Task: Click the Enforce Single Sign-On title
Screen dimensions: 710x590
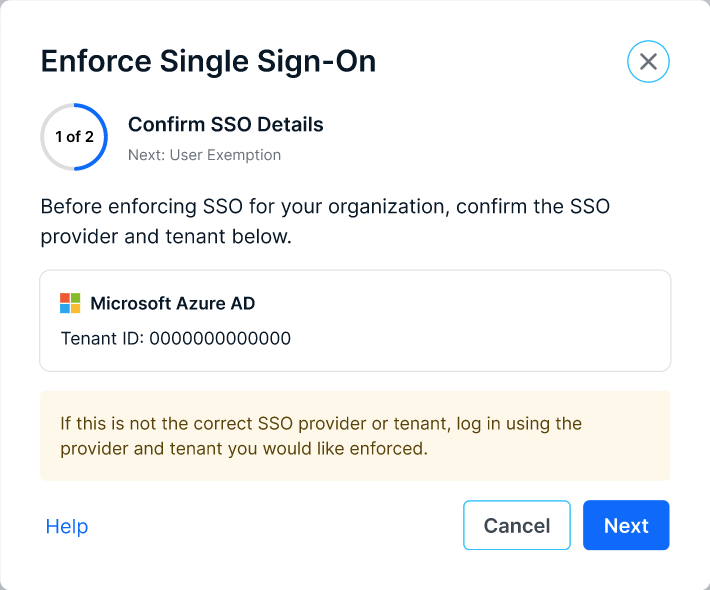Action: (x=208, y=61)
